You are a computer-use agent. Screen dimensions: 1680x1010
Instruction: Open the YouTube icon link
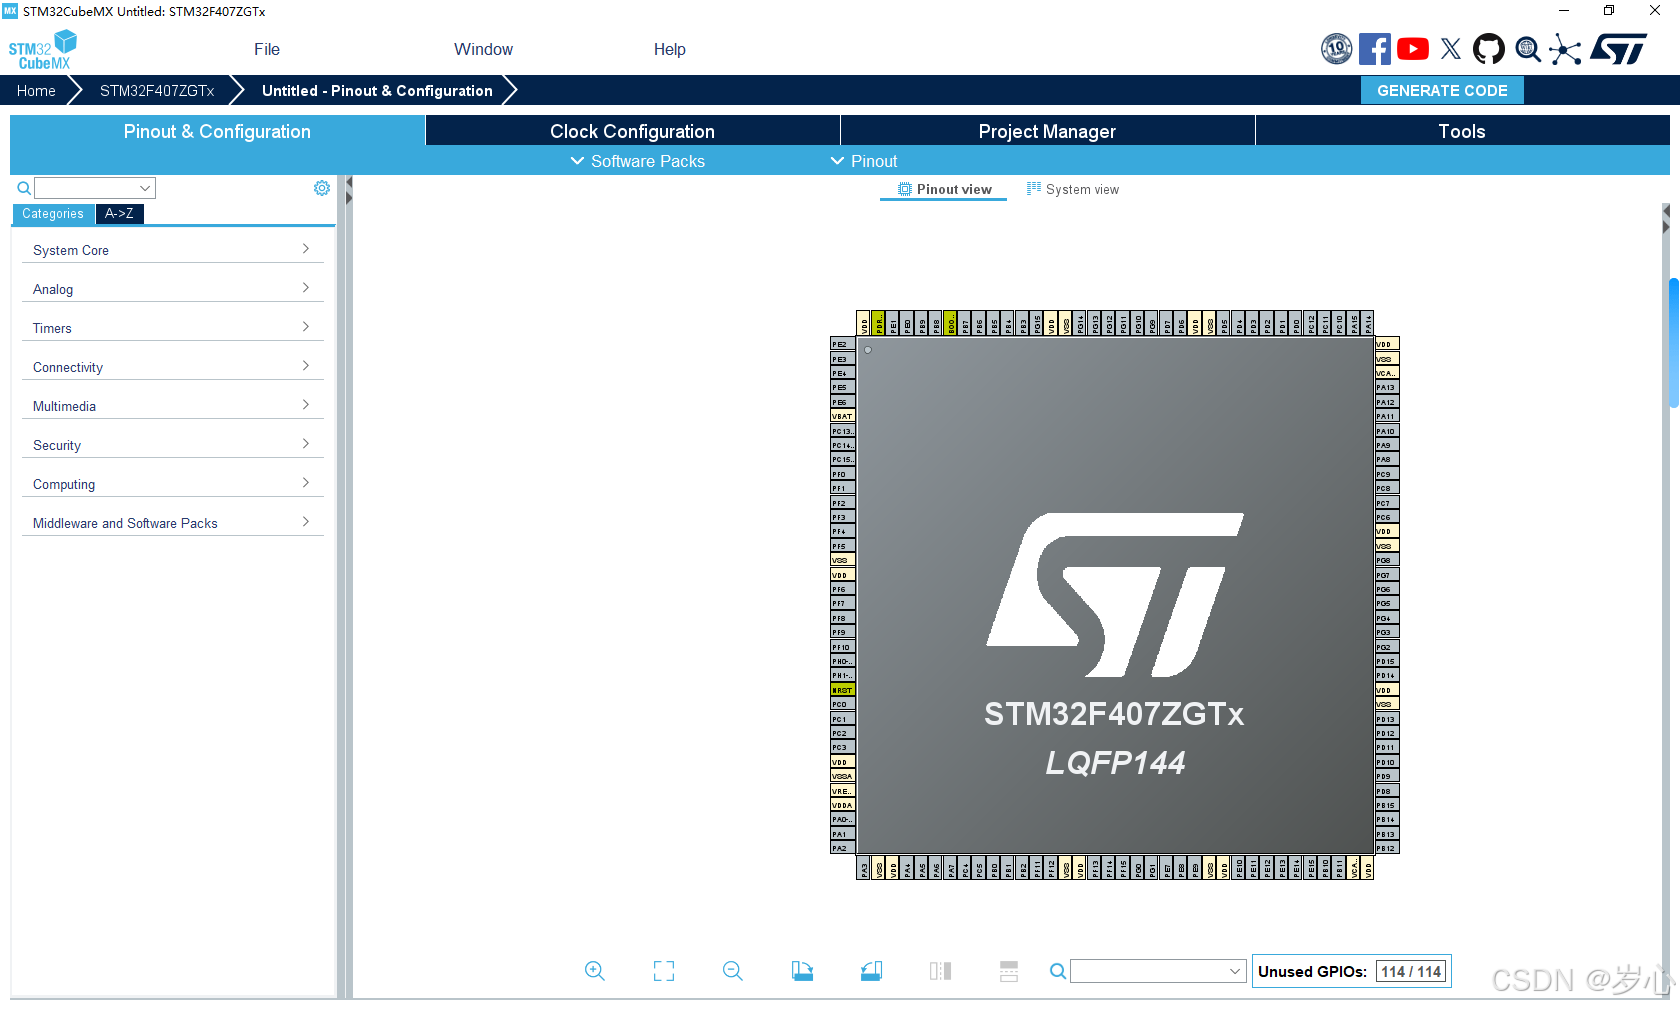coord(1413,49)
